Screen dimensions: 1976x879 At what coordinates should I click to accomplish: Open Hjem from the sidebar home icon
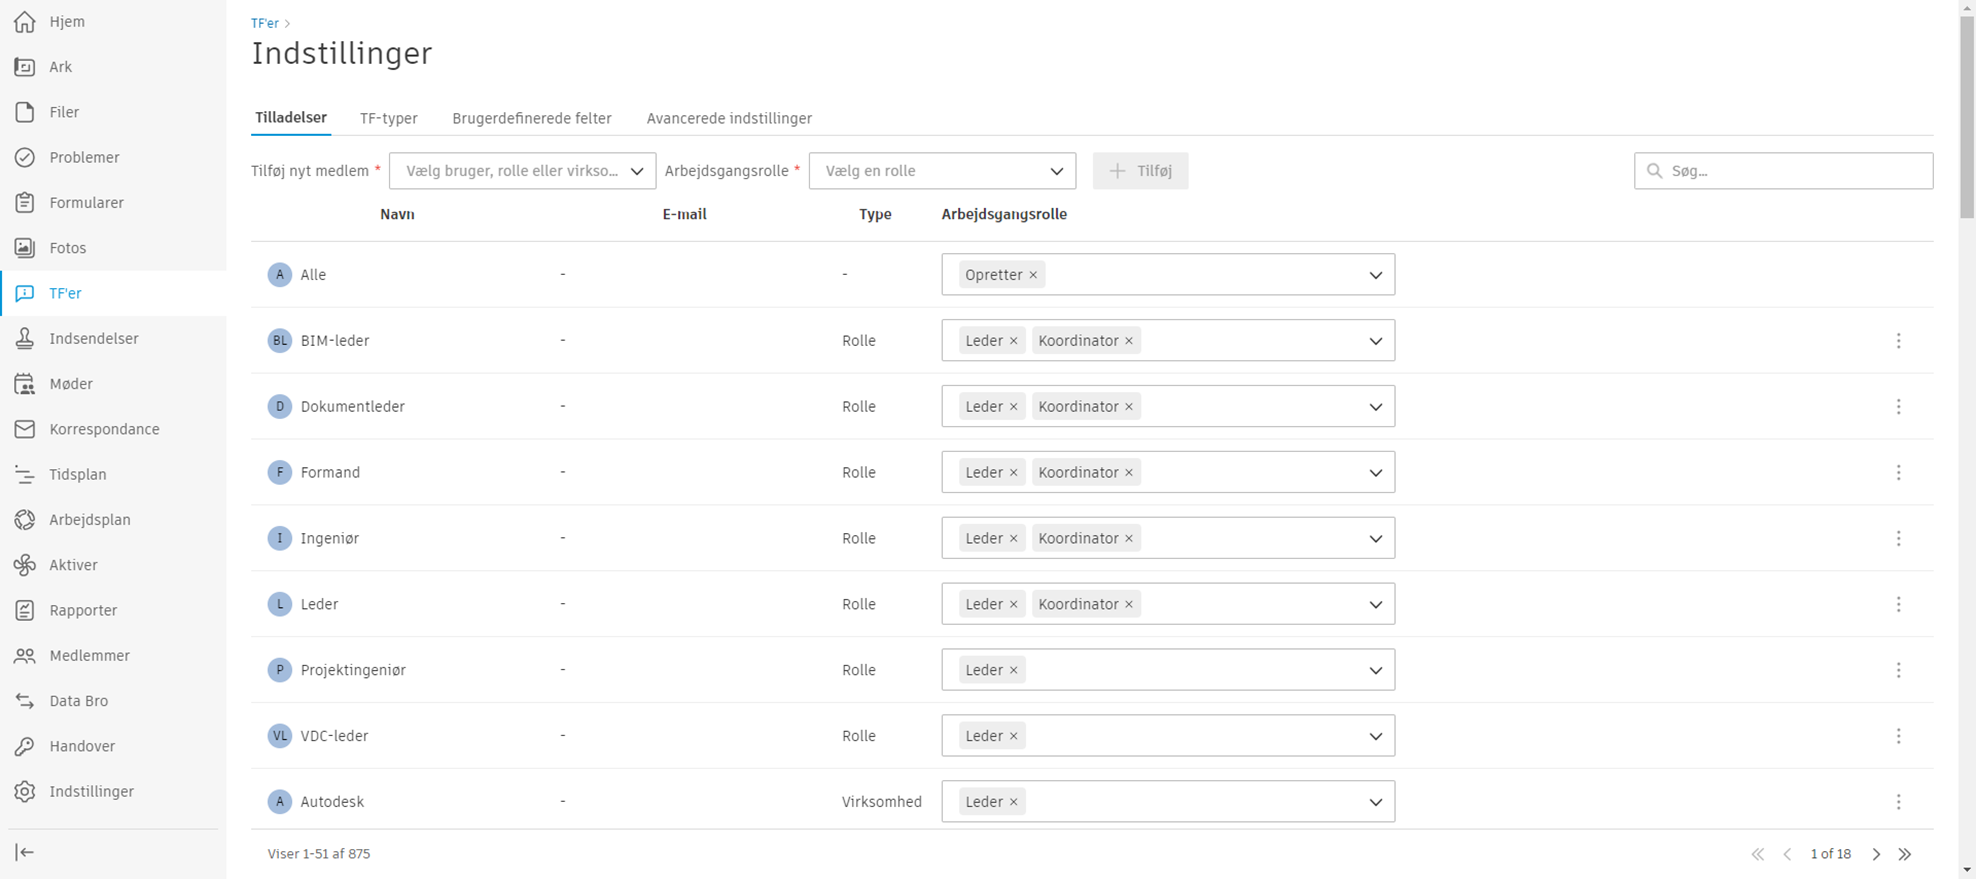click(x=25, y=22)
